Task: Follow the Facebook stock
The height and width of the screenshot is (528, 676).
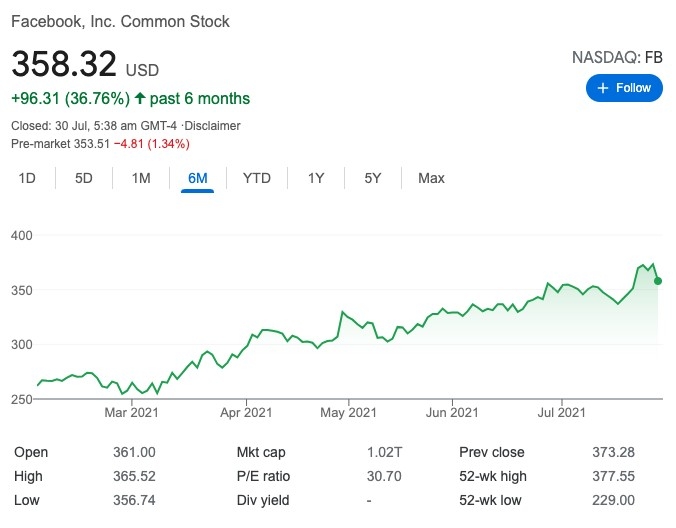Action: point(624,88)
